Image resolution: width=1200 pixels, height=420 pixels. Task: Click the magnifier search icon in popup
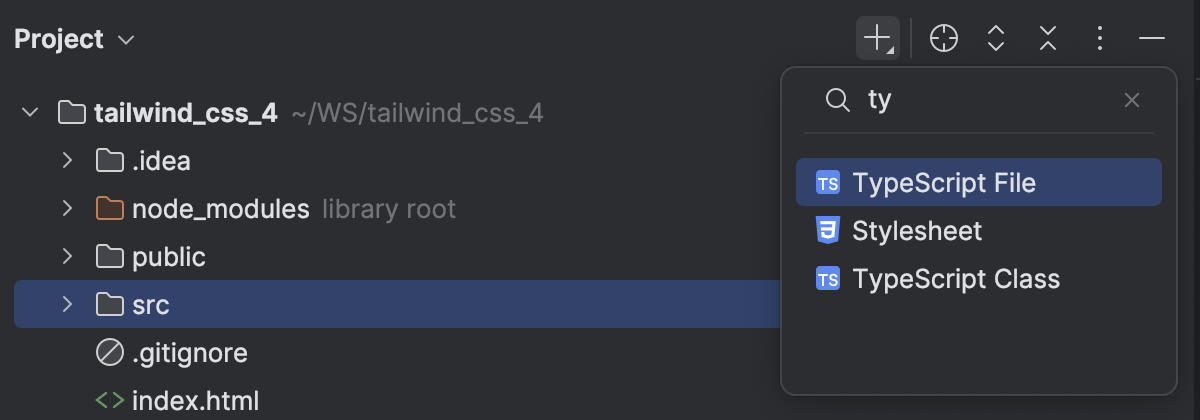(836, 100)
